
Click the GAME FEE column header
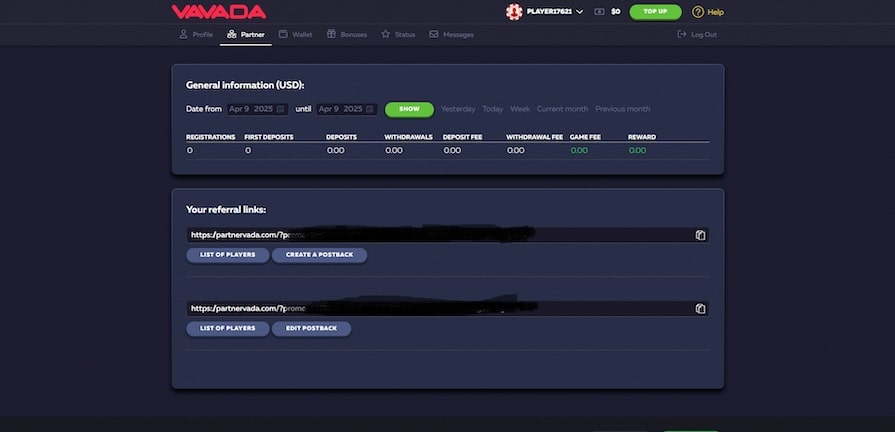click(x=586, y=137)
